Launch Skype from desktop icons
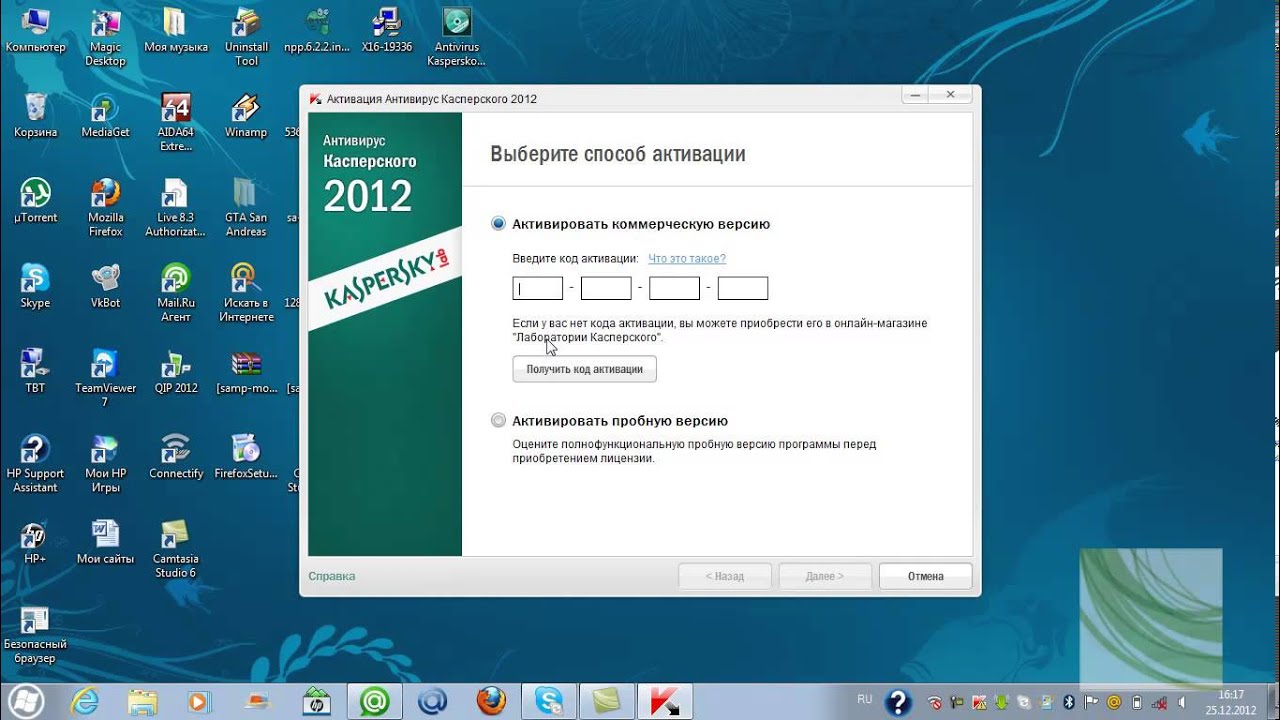 click(35, 286)
